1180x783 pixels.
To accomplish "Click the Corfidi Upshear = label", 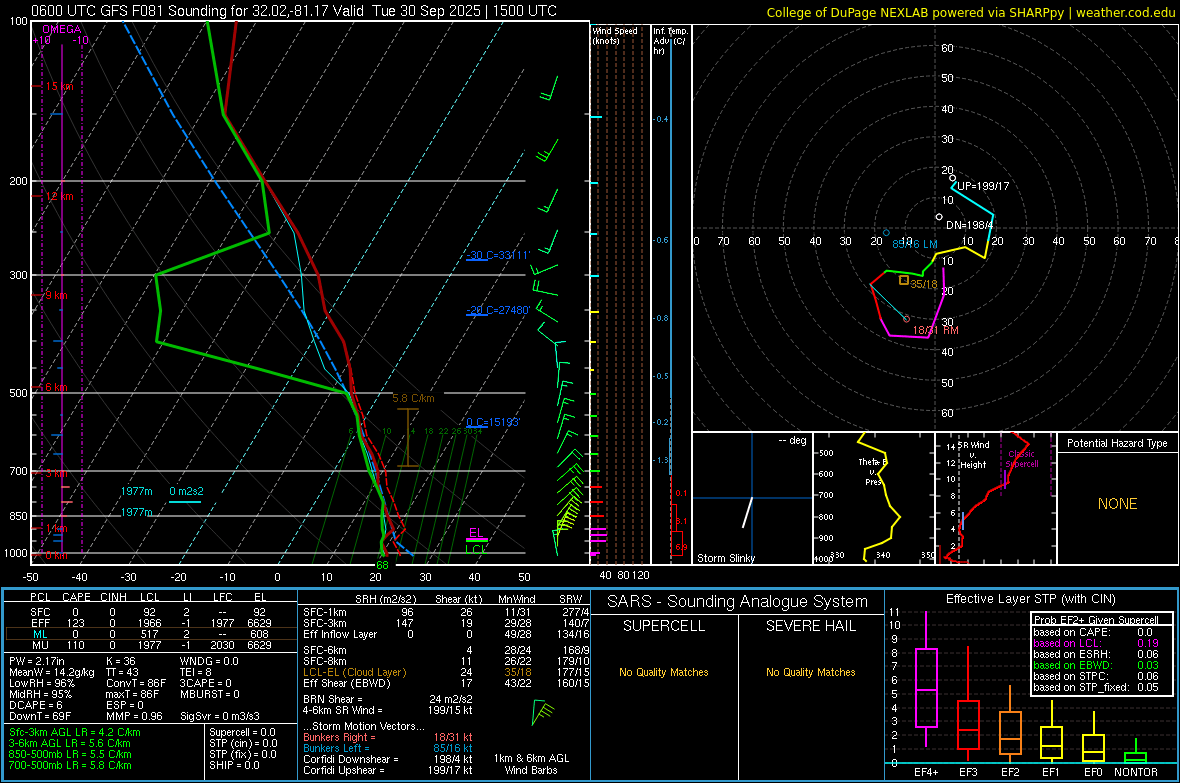I will point(343,770).
